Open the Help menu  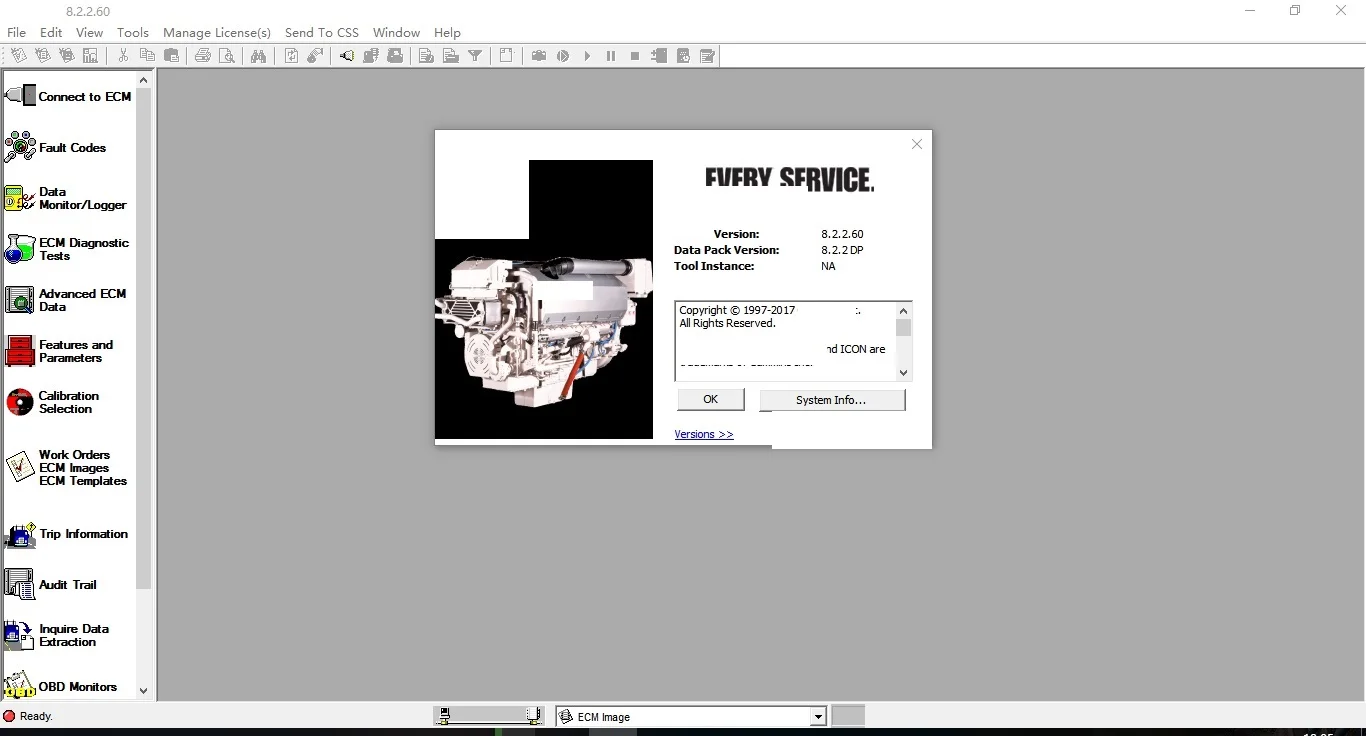[x=448, y=32]
